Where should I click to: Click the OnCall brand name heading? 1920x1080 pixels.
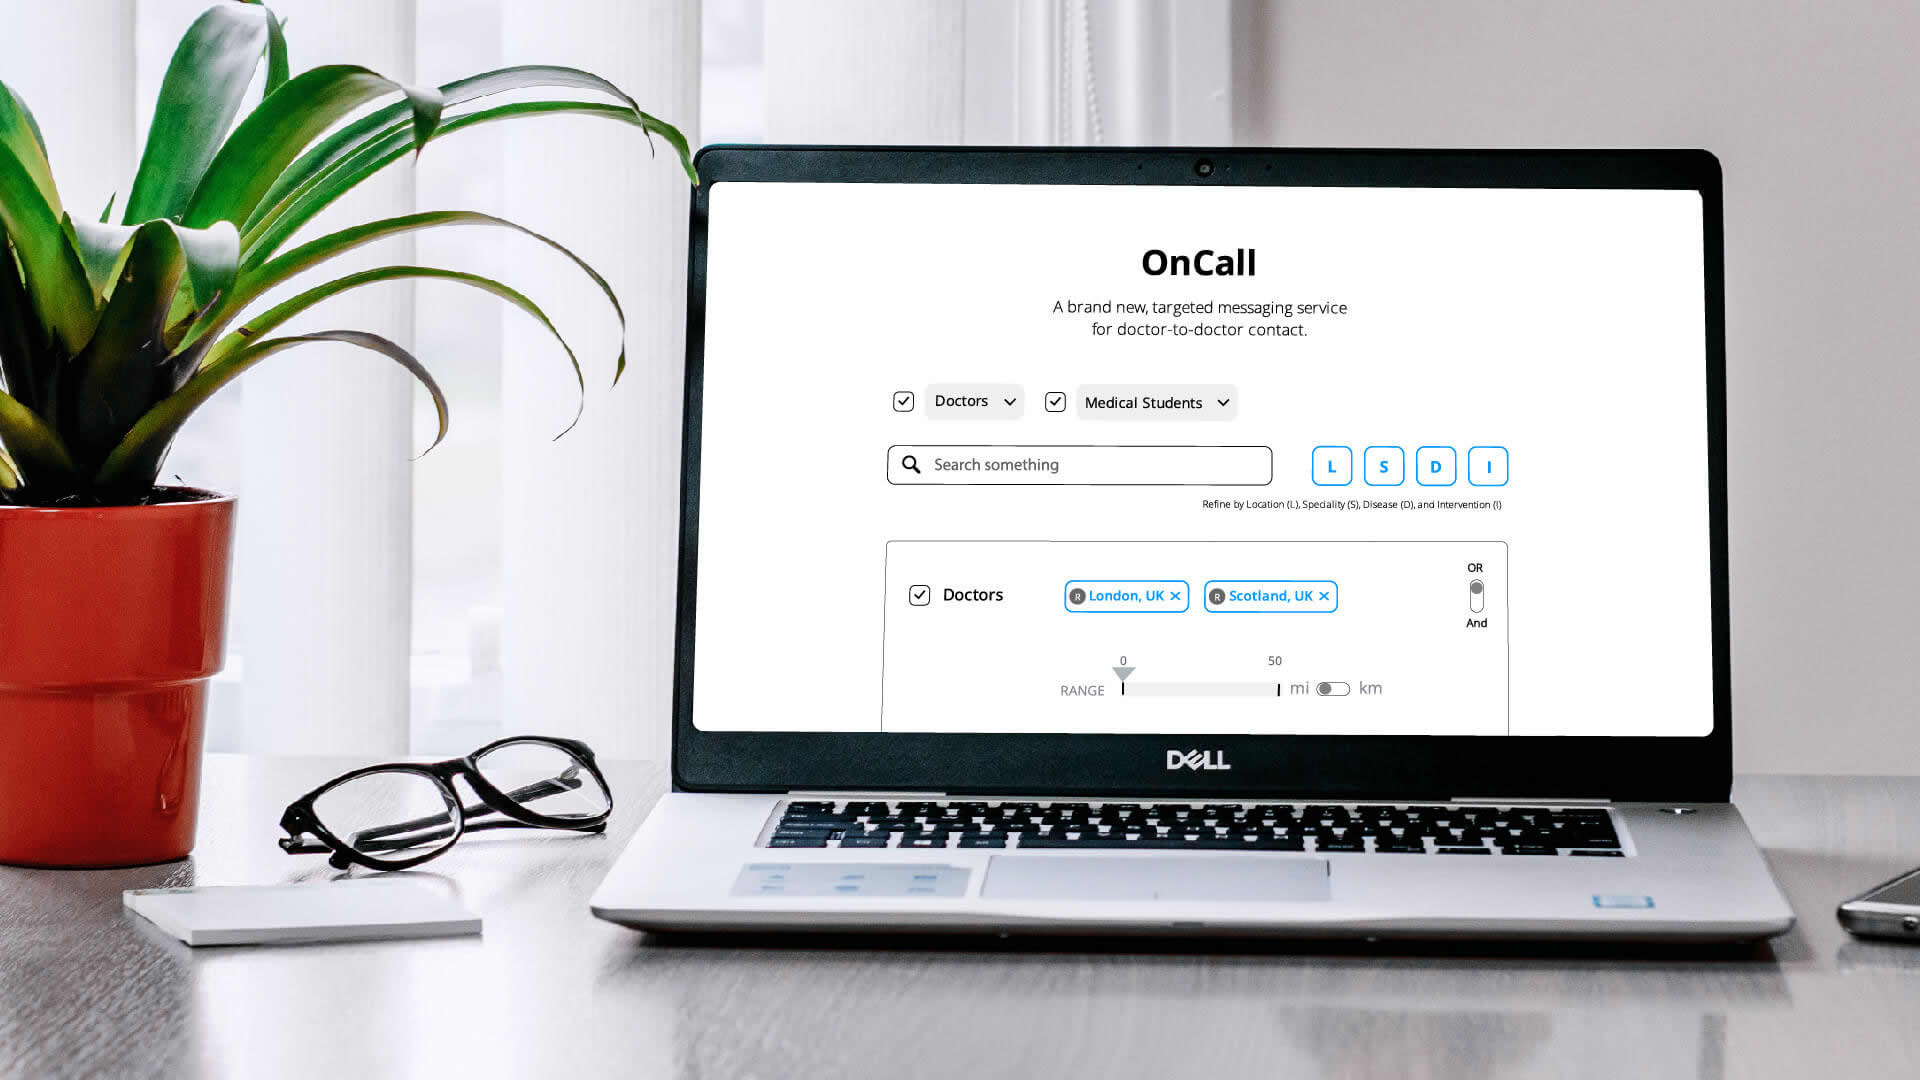pyautogui.click(x=1197, y=261)
